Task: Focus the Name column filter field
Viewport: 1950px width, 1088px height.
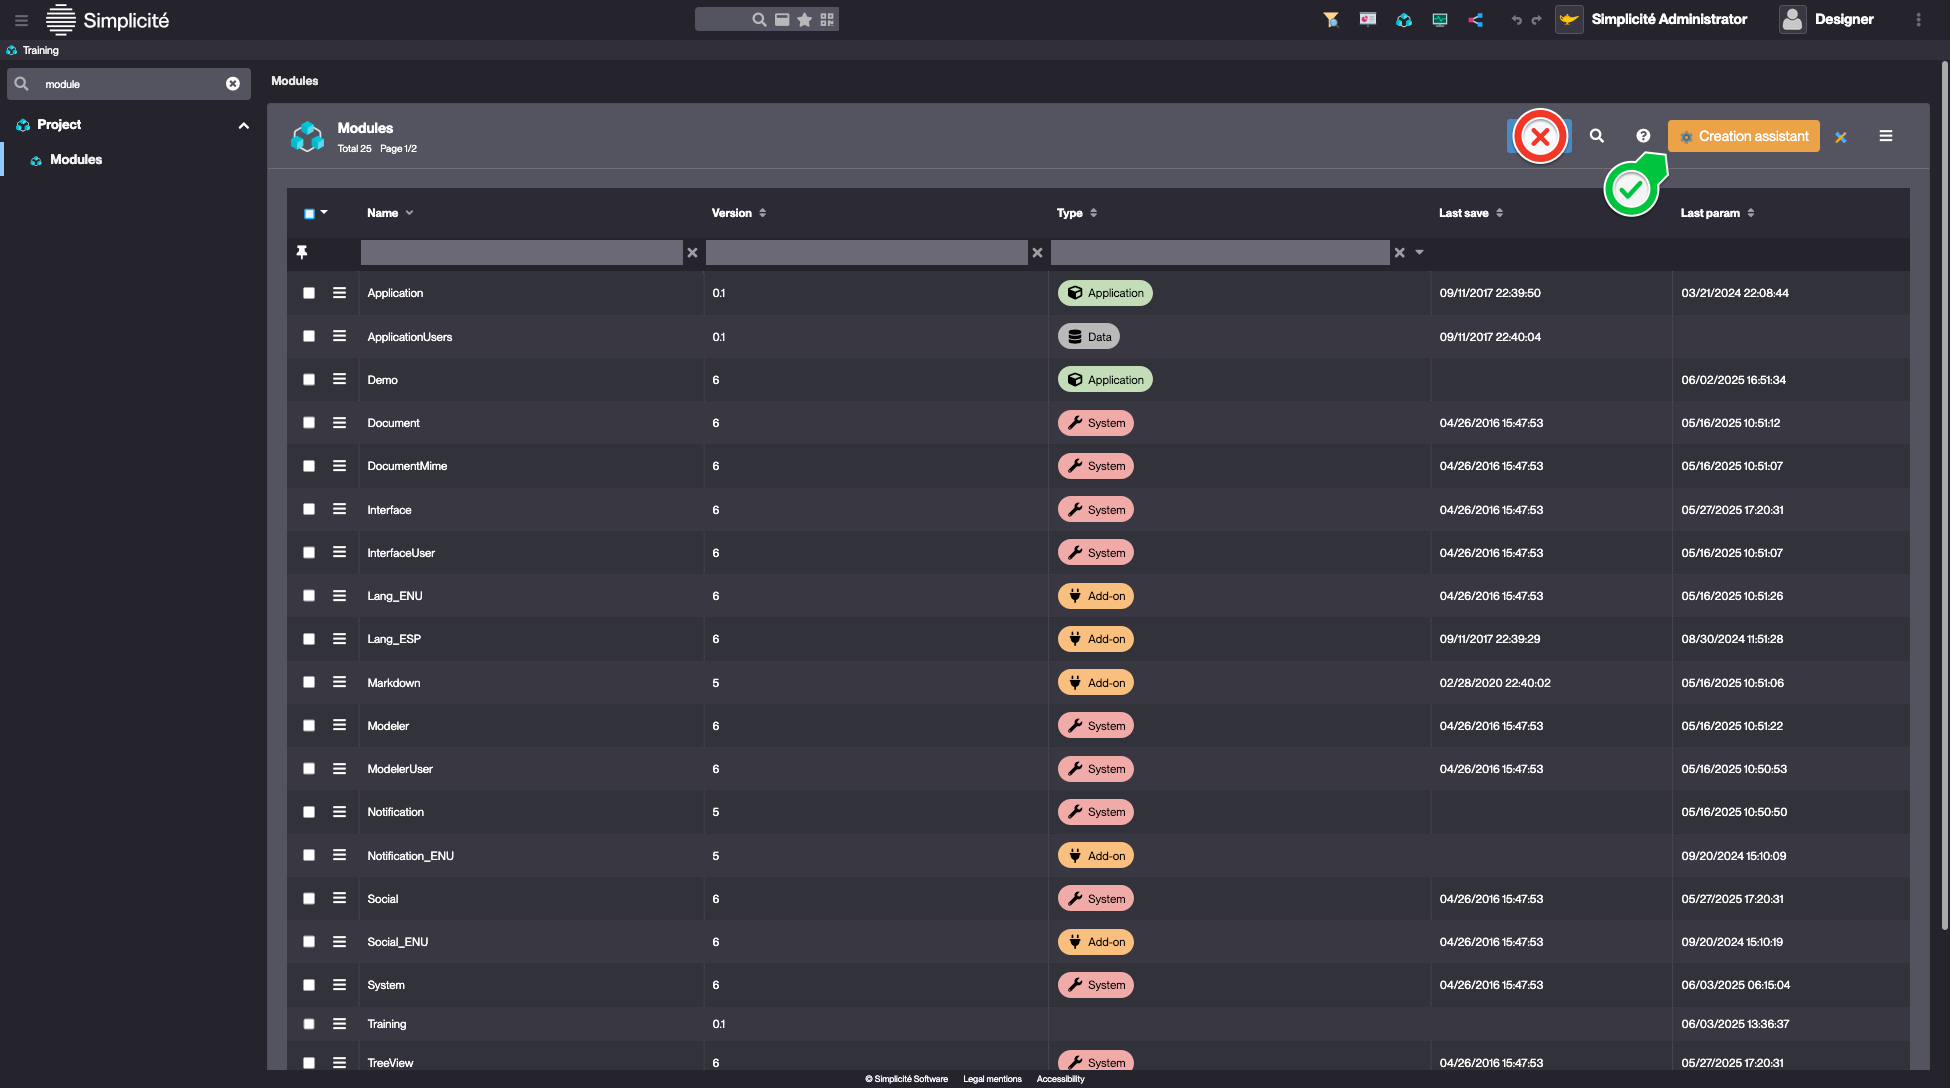Action: [x=521, y=253]
